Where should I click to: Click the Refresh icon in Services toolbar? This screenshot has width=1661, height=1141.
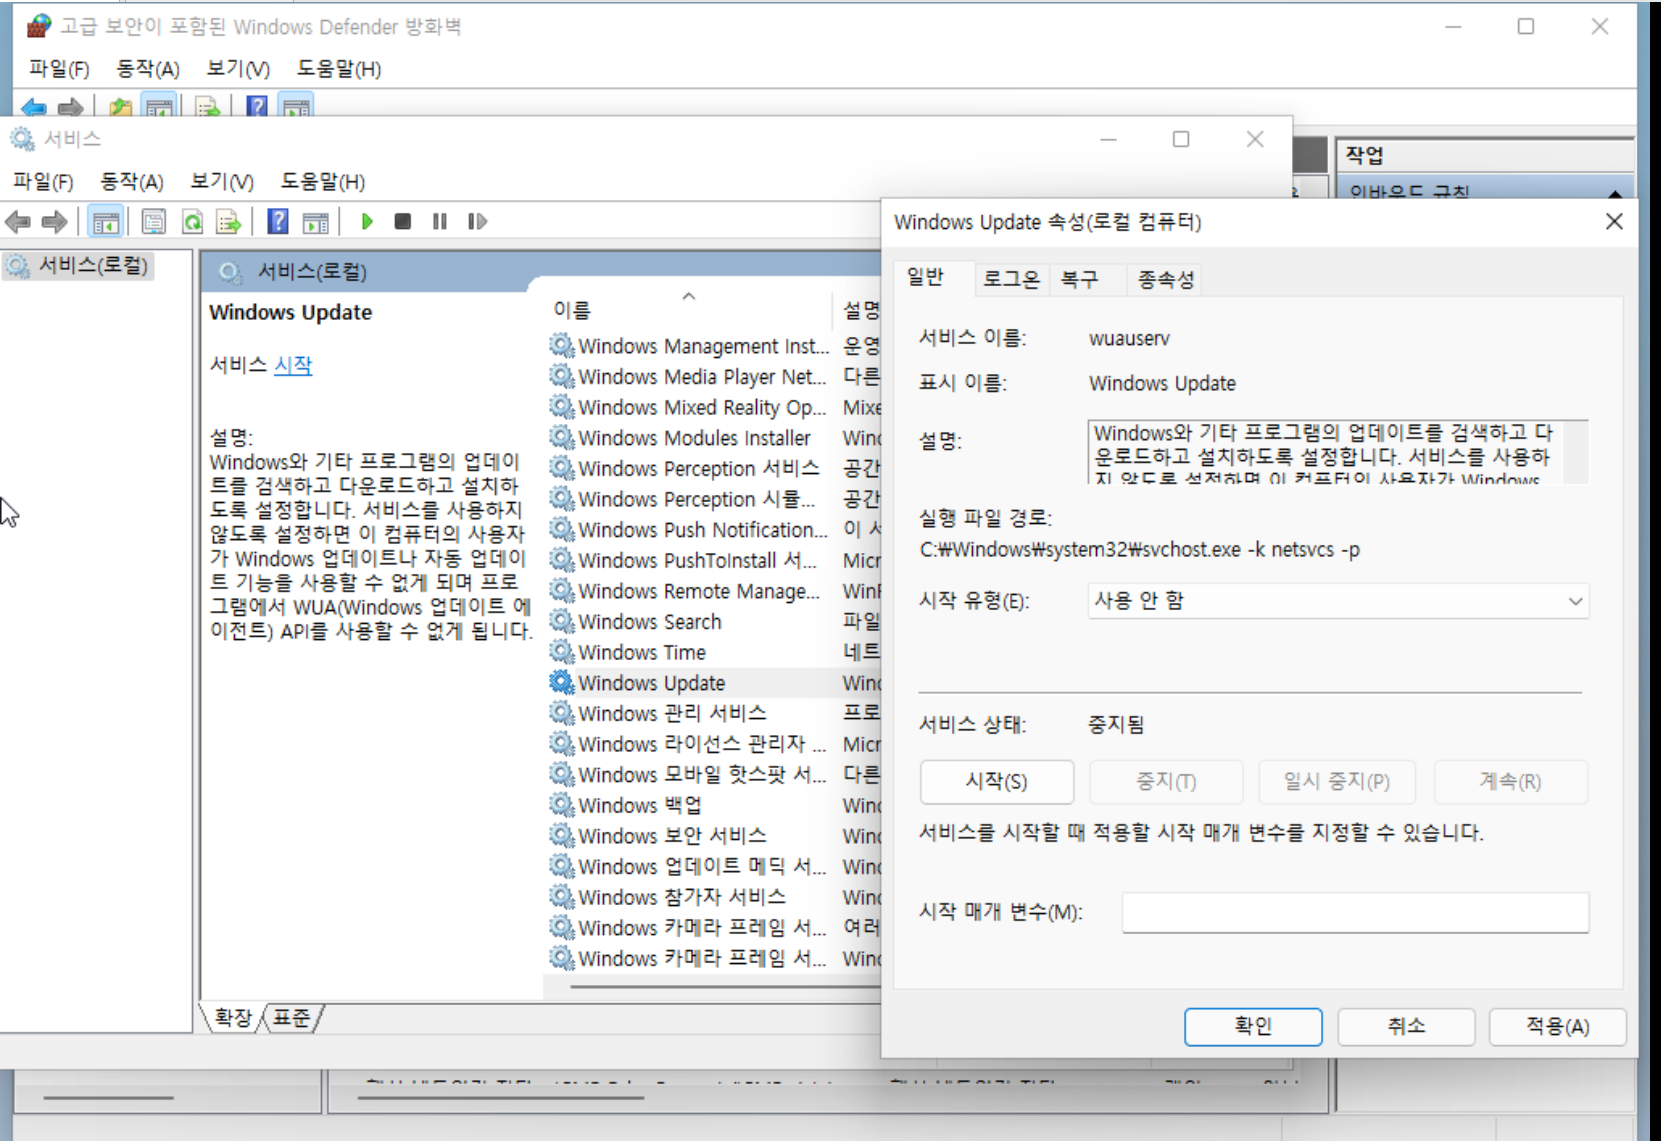tap(192, 222)
